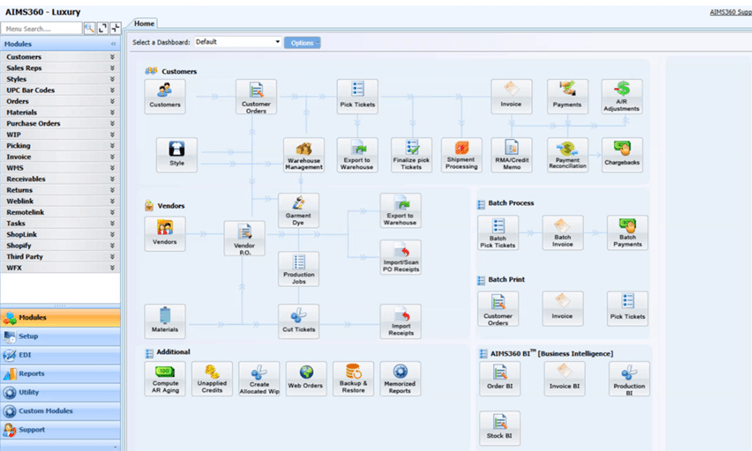Open Compute AR Aging icon
752x451 pixels.
pyautogui.click(x=165, y=379)
